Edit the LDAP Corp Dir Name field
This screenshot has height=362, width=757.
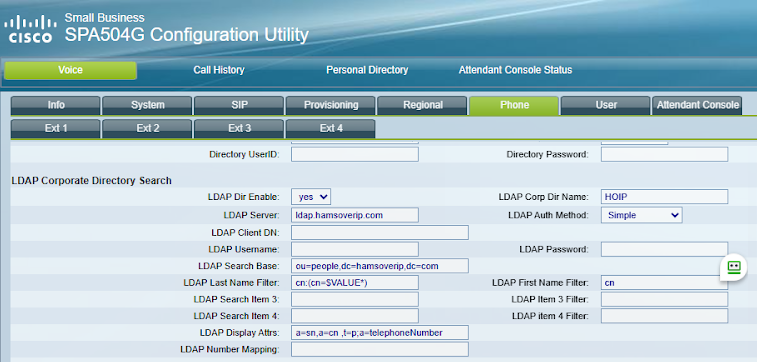[664, 197]
